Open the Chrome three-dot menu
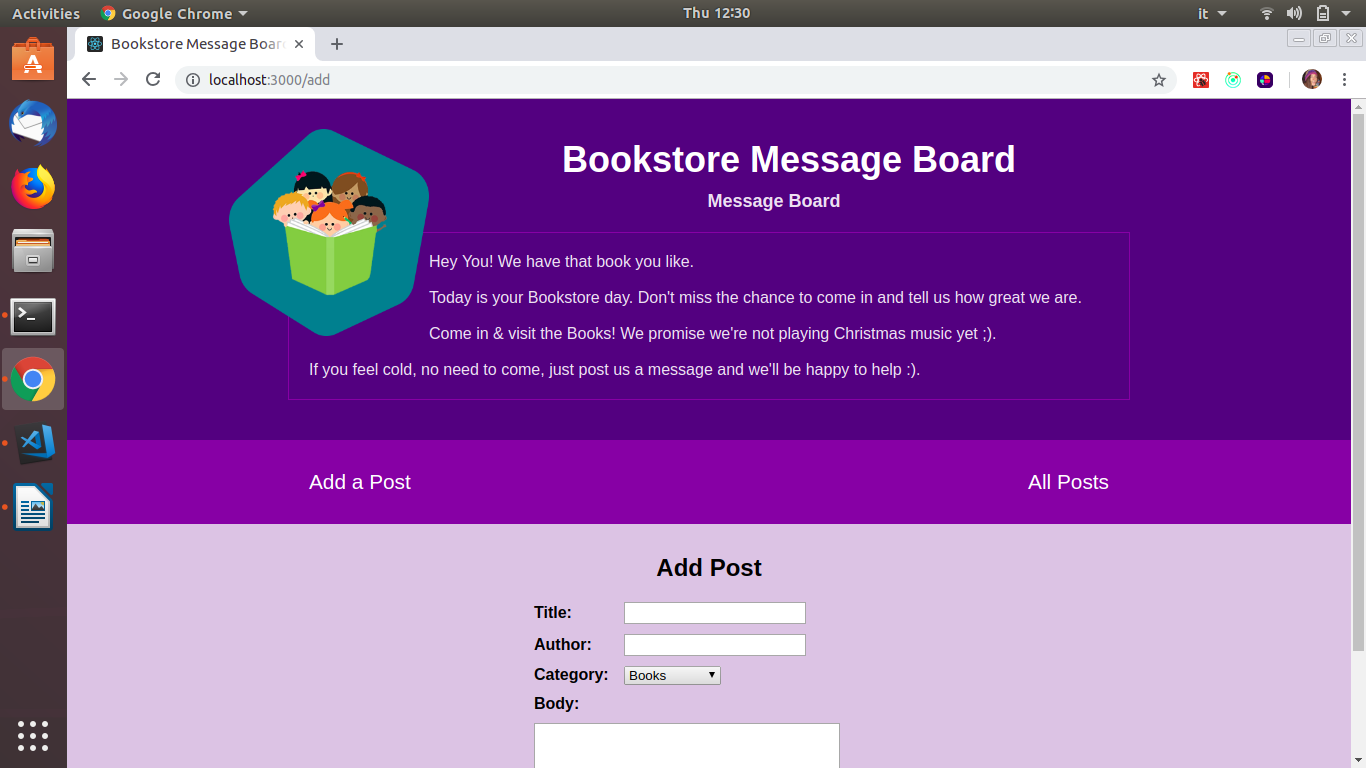The image size is (1366, 768). pos(1344,80)
